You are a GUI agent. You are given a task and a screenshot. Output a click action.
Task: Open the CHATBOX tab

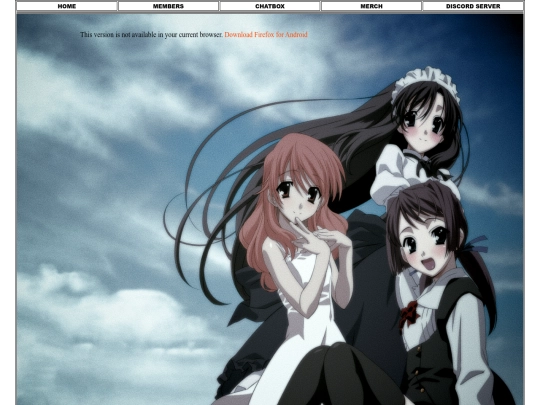[270, 6]
